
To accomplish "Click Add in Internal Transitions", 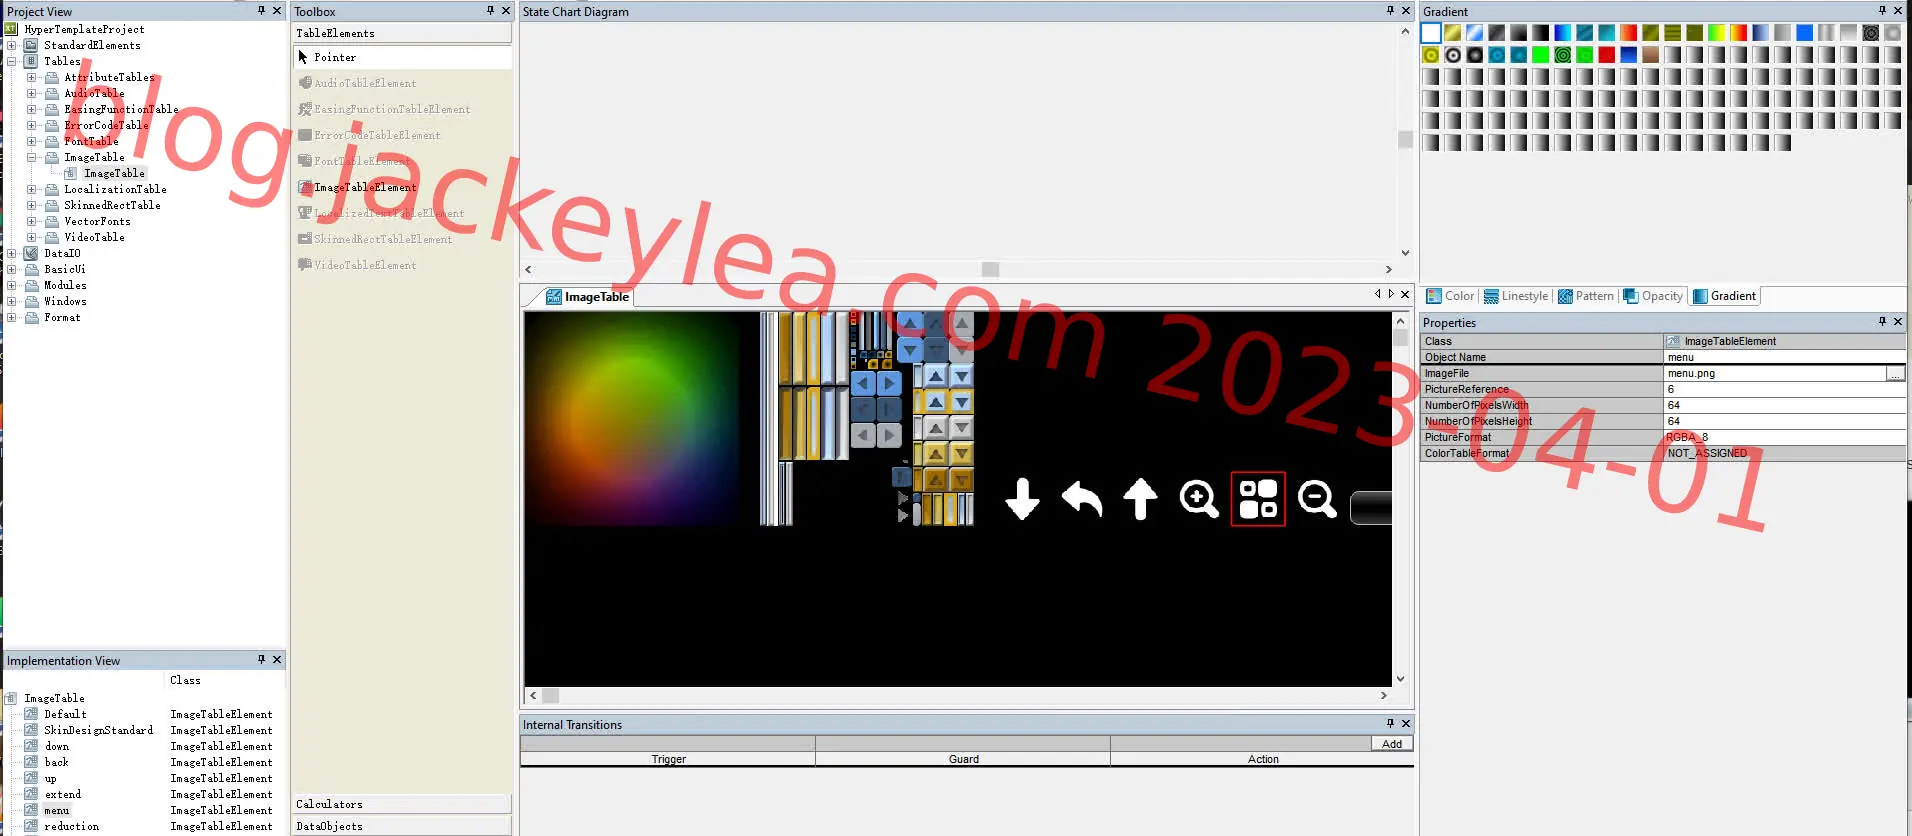I will 1392,744.
